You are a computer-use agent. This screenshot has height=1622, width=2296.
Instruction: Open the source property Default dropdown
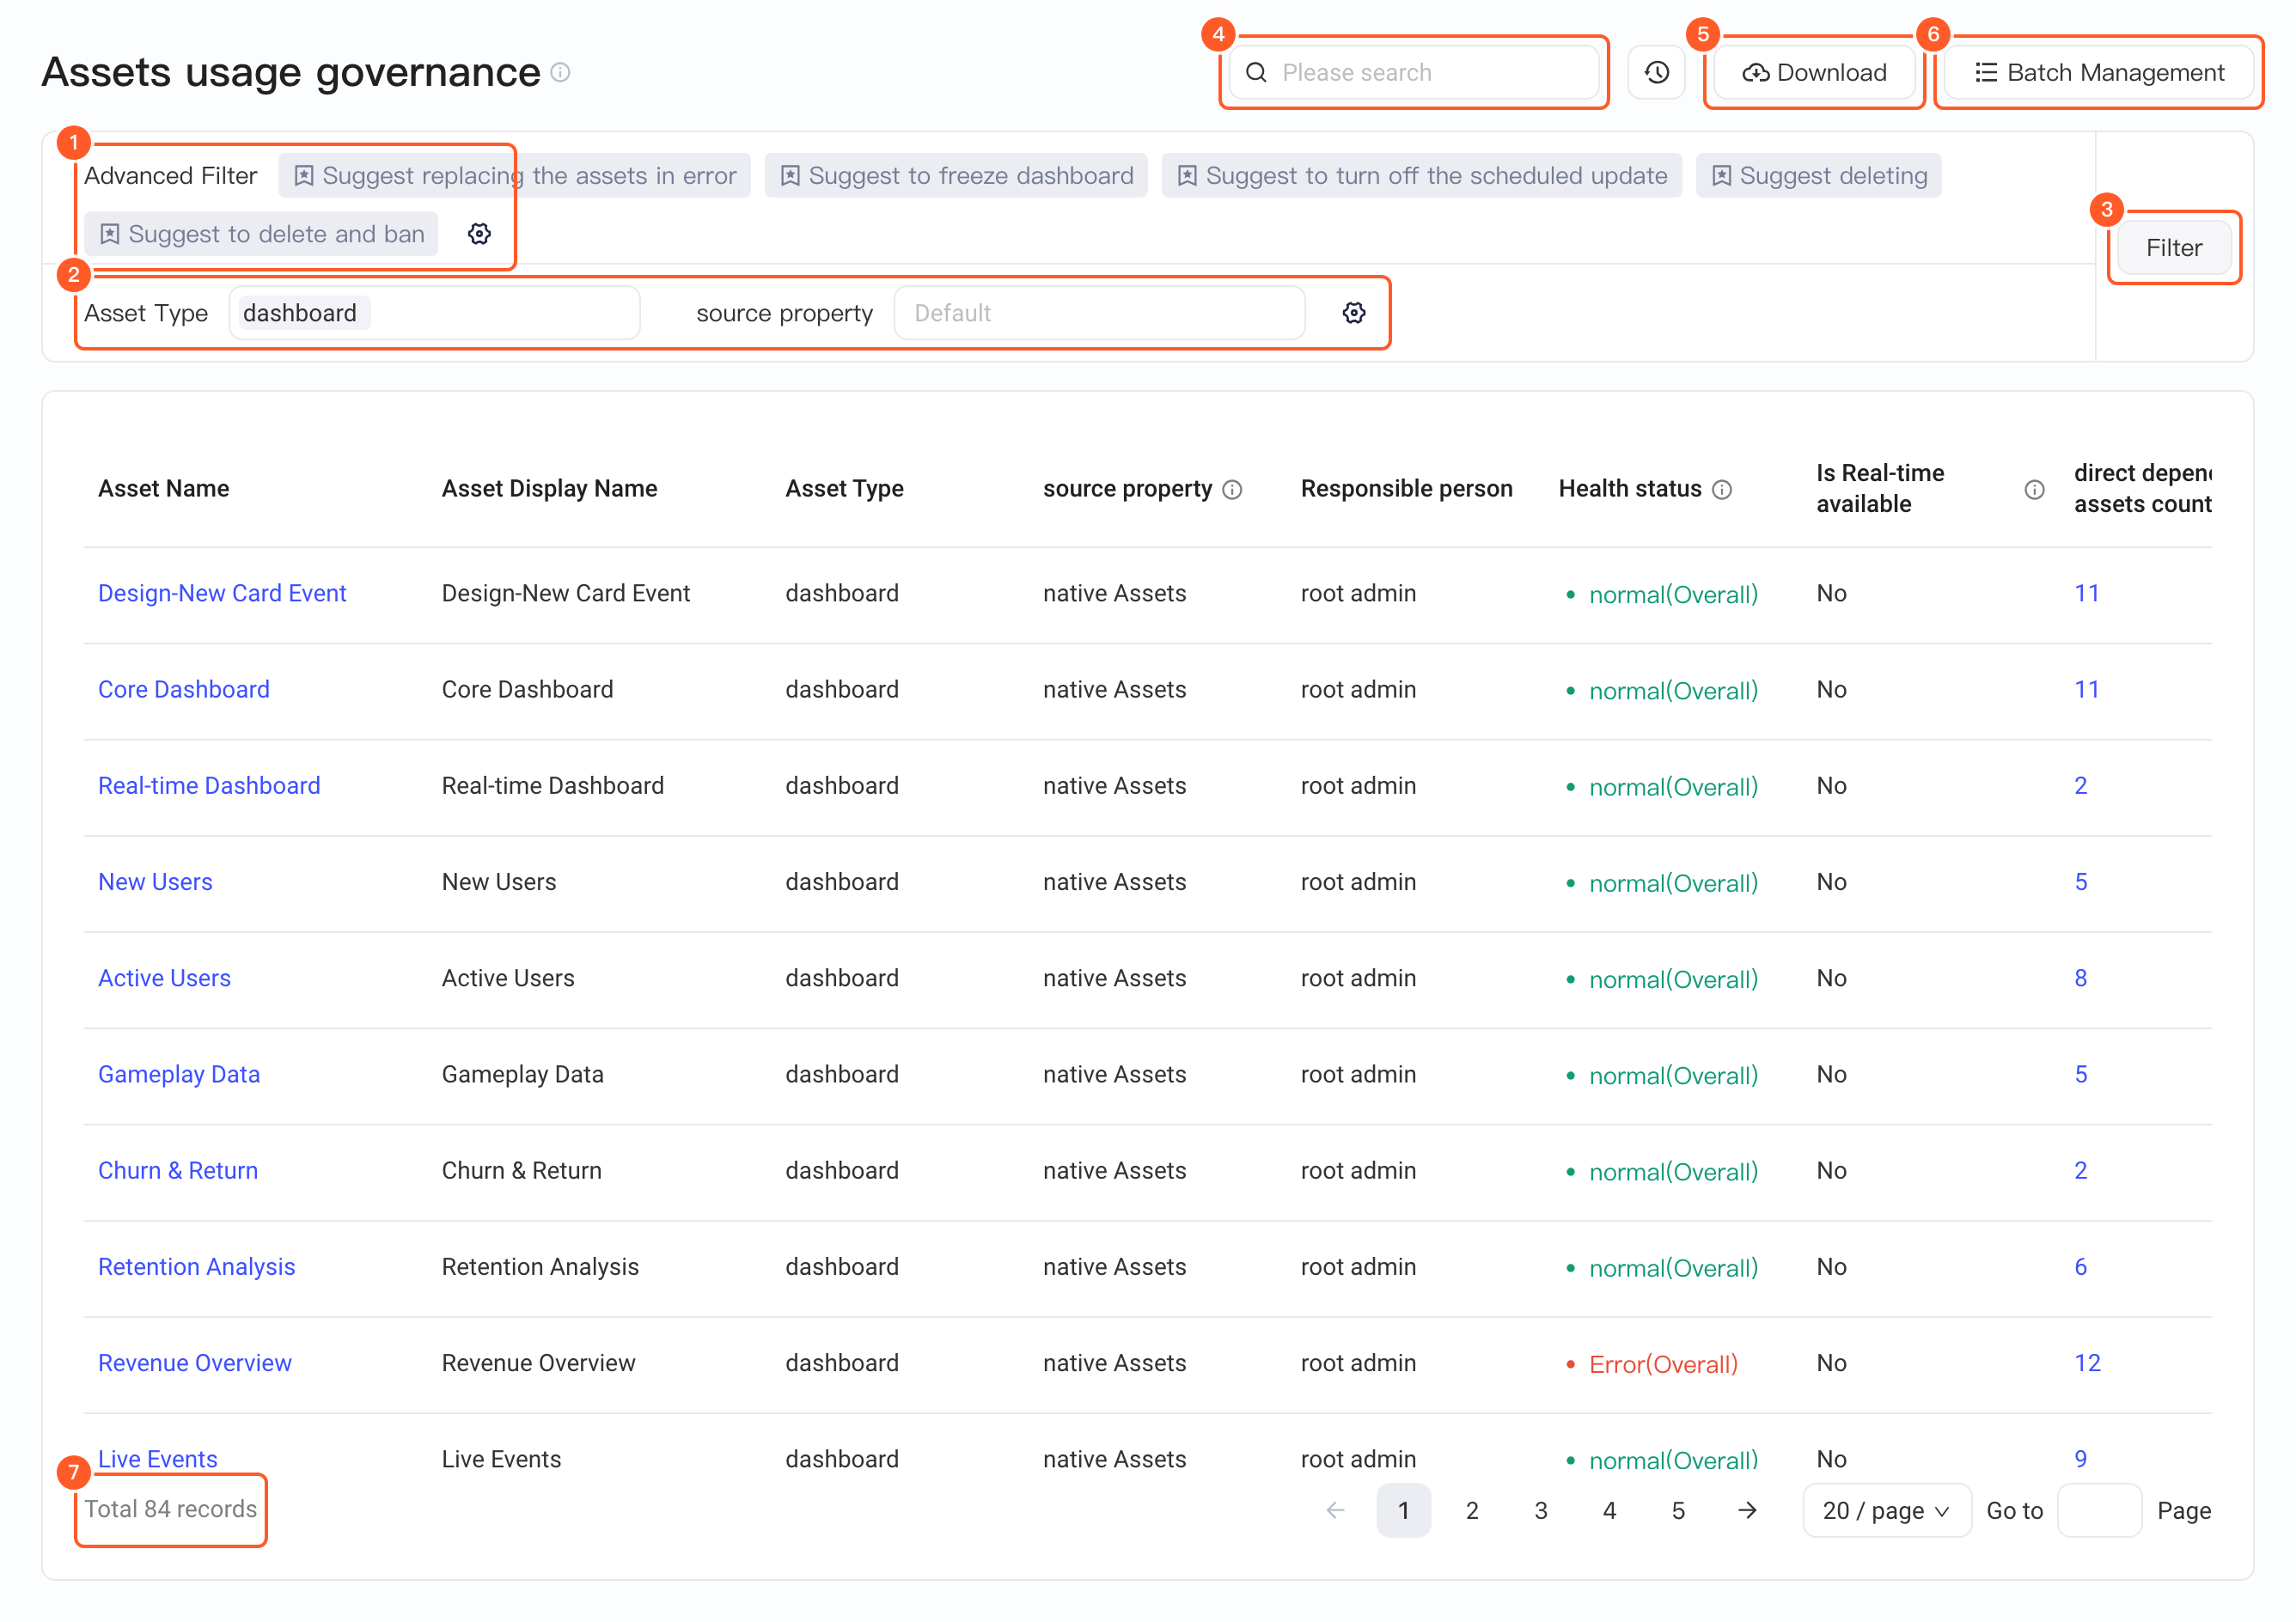click(x=1099, y=313)
